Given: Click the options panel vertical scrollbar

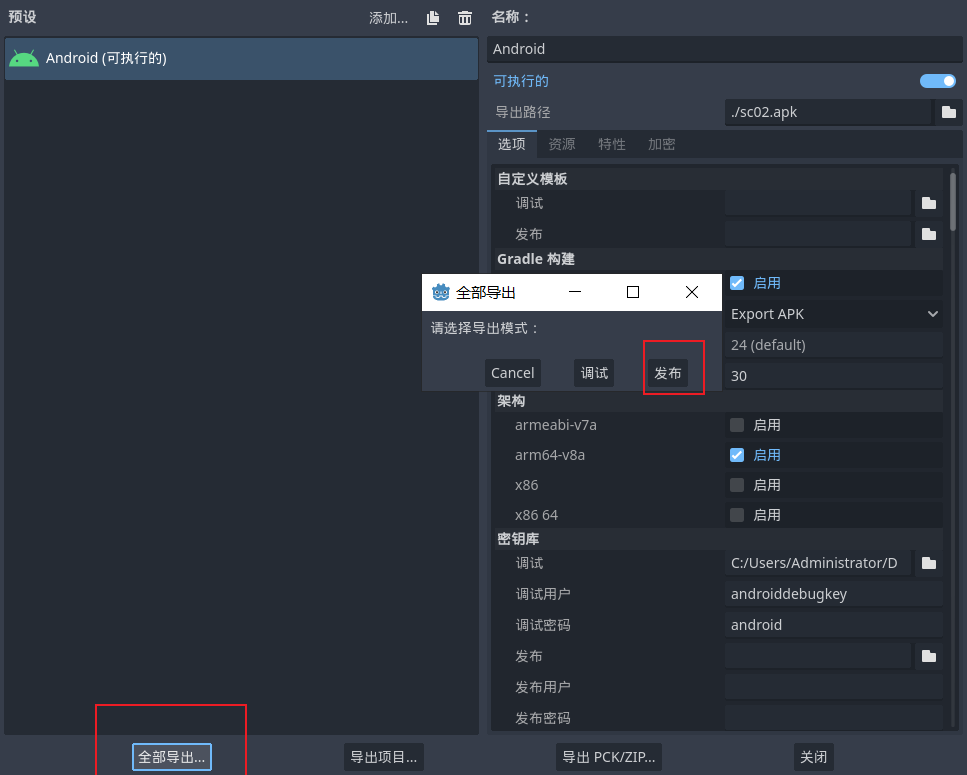Looking at the screenshot, I should point(953,202).
